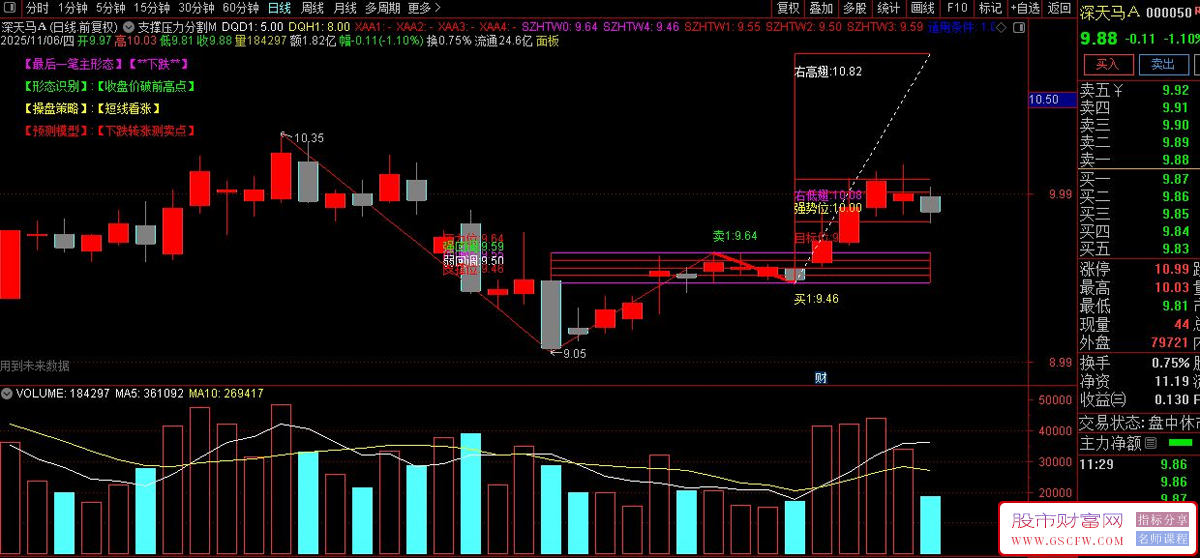Open the indicator dropdown circle next to stock name
Image resolution: width=1200 pixels, height=558 pixels.
point(127,25)
